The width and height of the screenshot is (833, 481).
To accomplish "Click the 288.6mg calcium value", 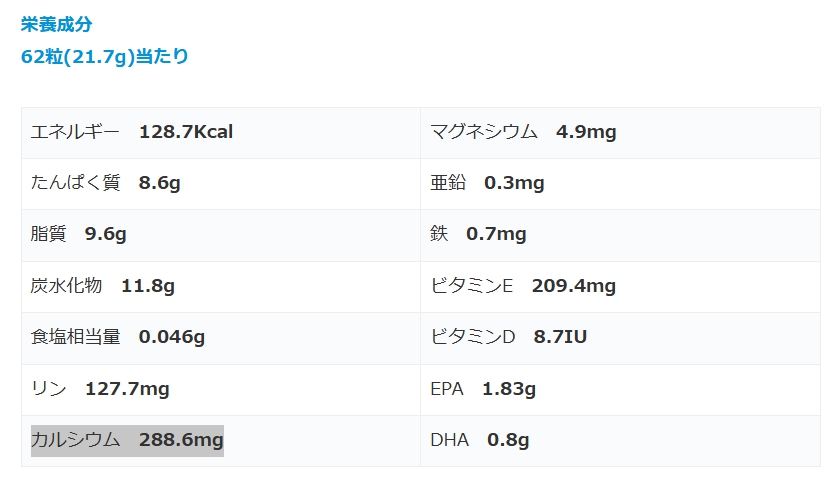I will coord(181,440).
